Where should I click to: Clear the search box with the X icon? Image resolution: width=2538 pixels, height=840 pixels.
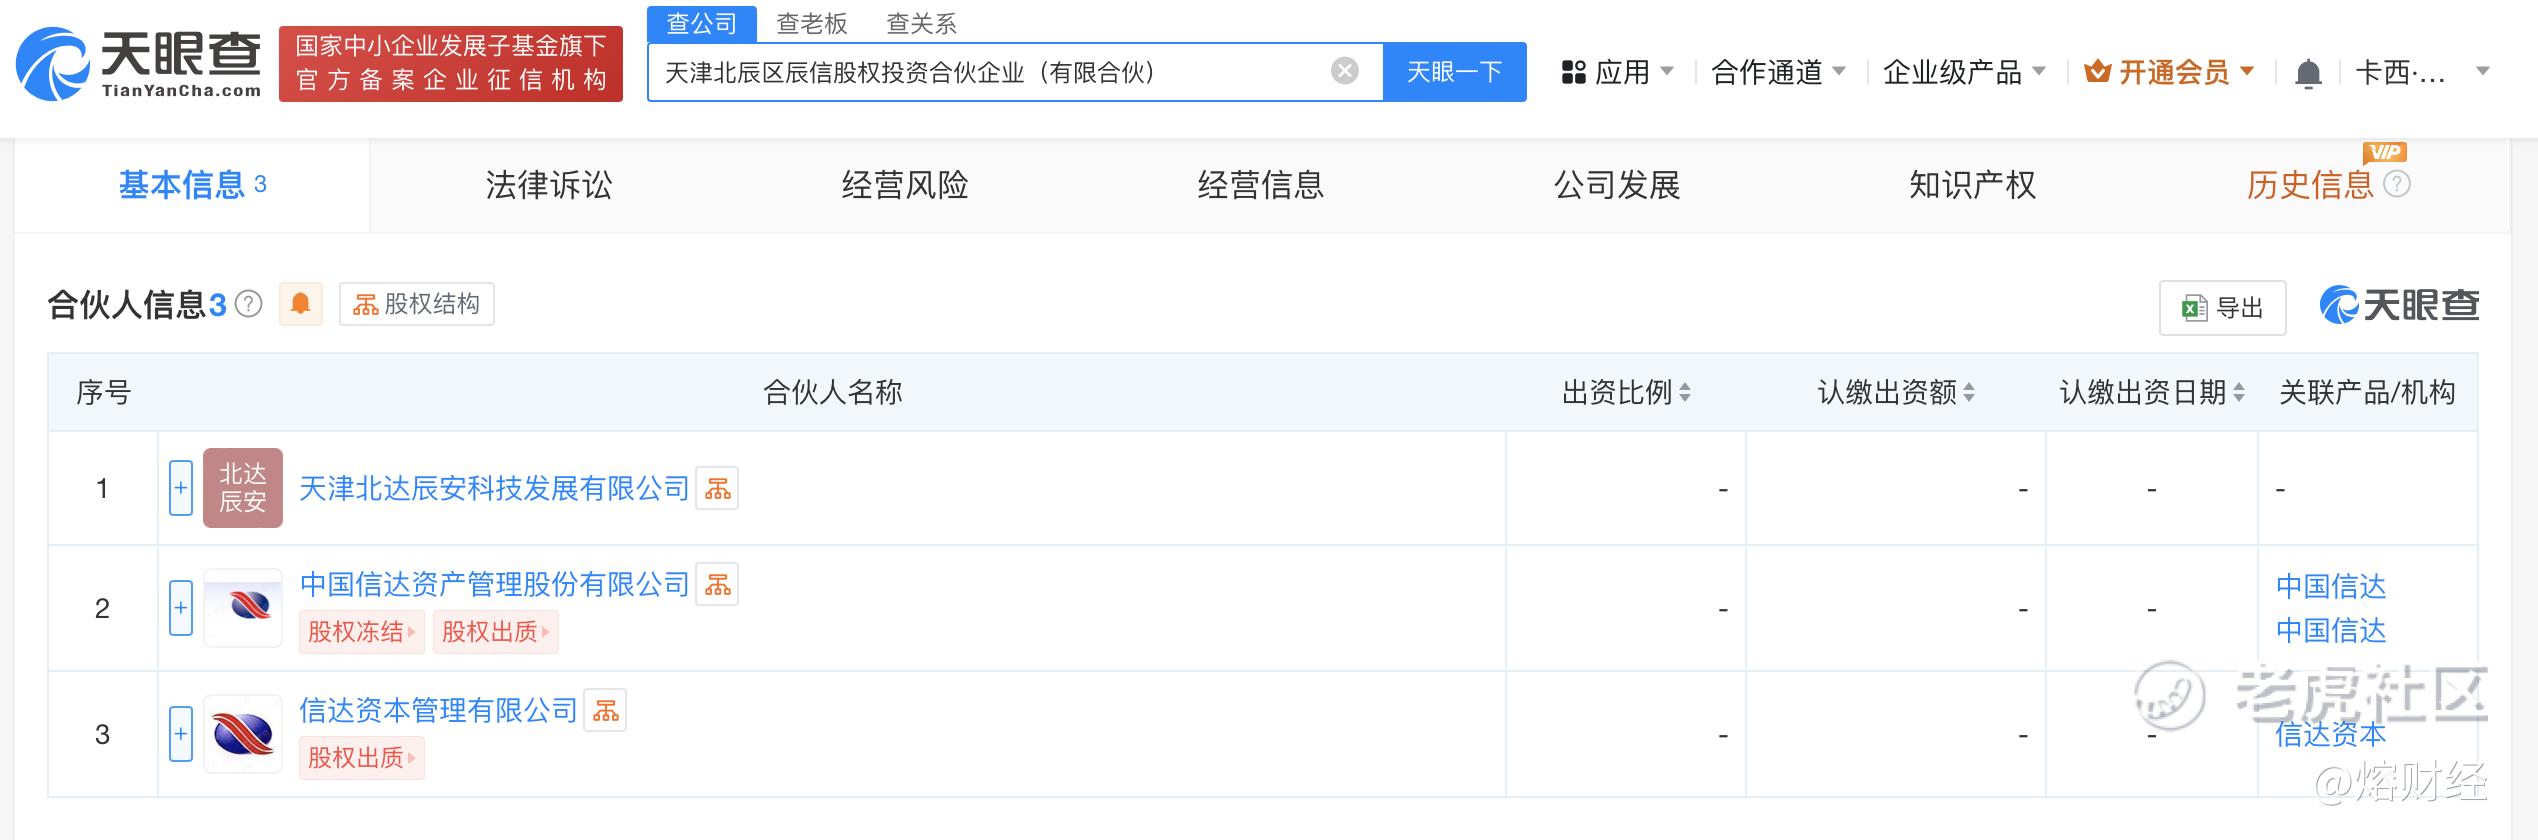tap(1345, 71)
